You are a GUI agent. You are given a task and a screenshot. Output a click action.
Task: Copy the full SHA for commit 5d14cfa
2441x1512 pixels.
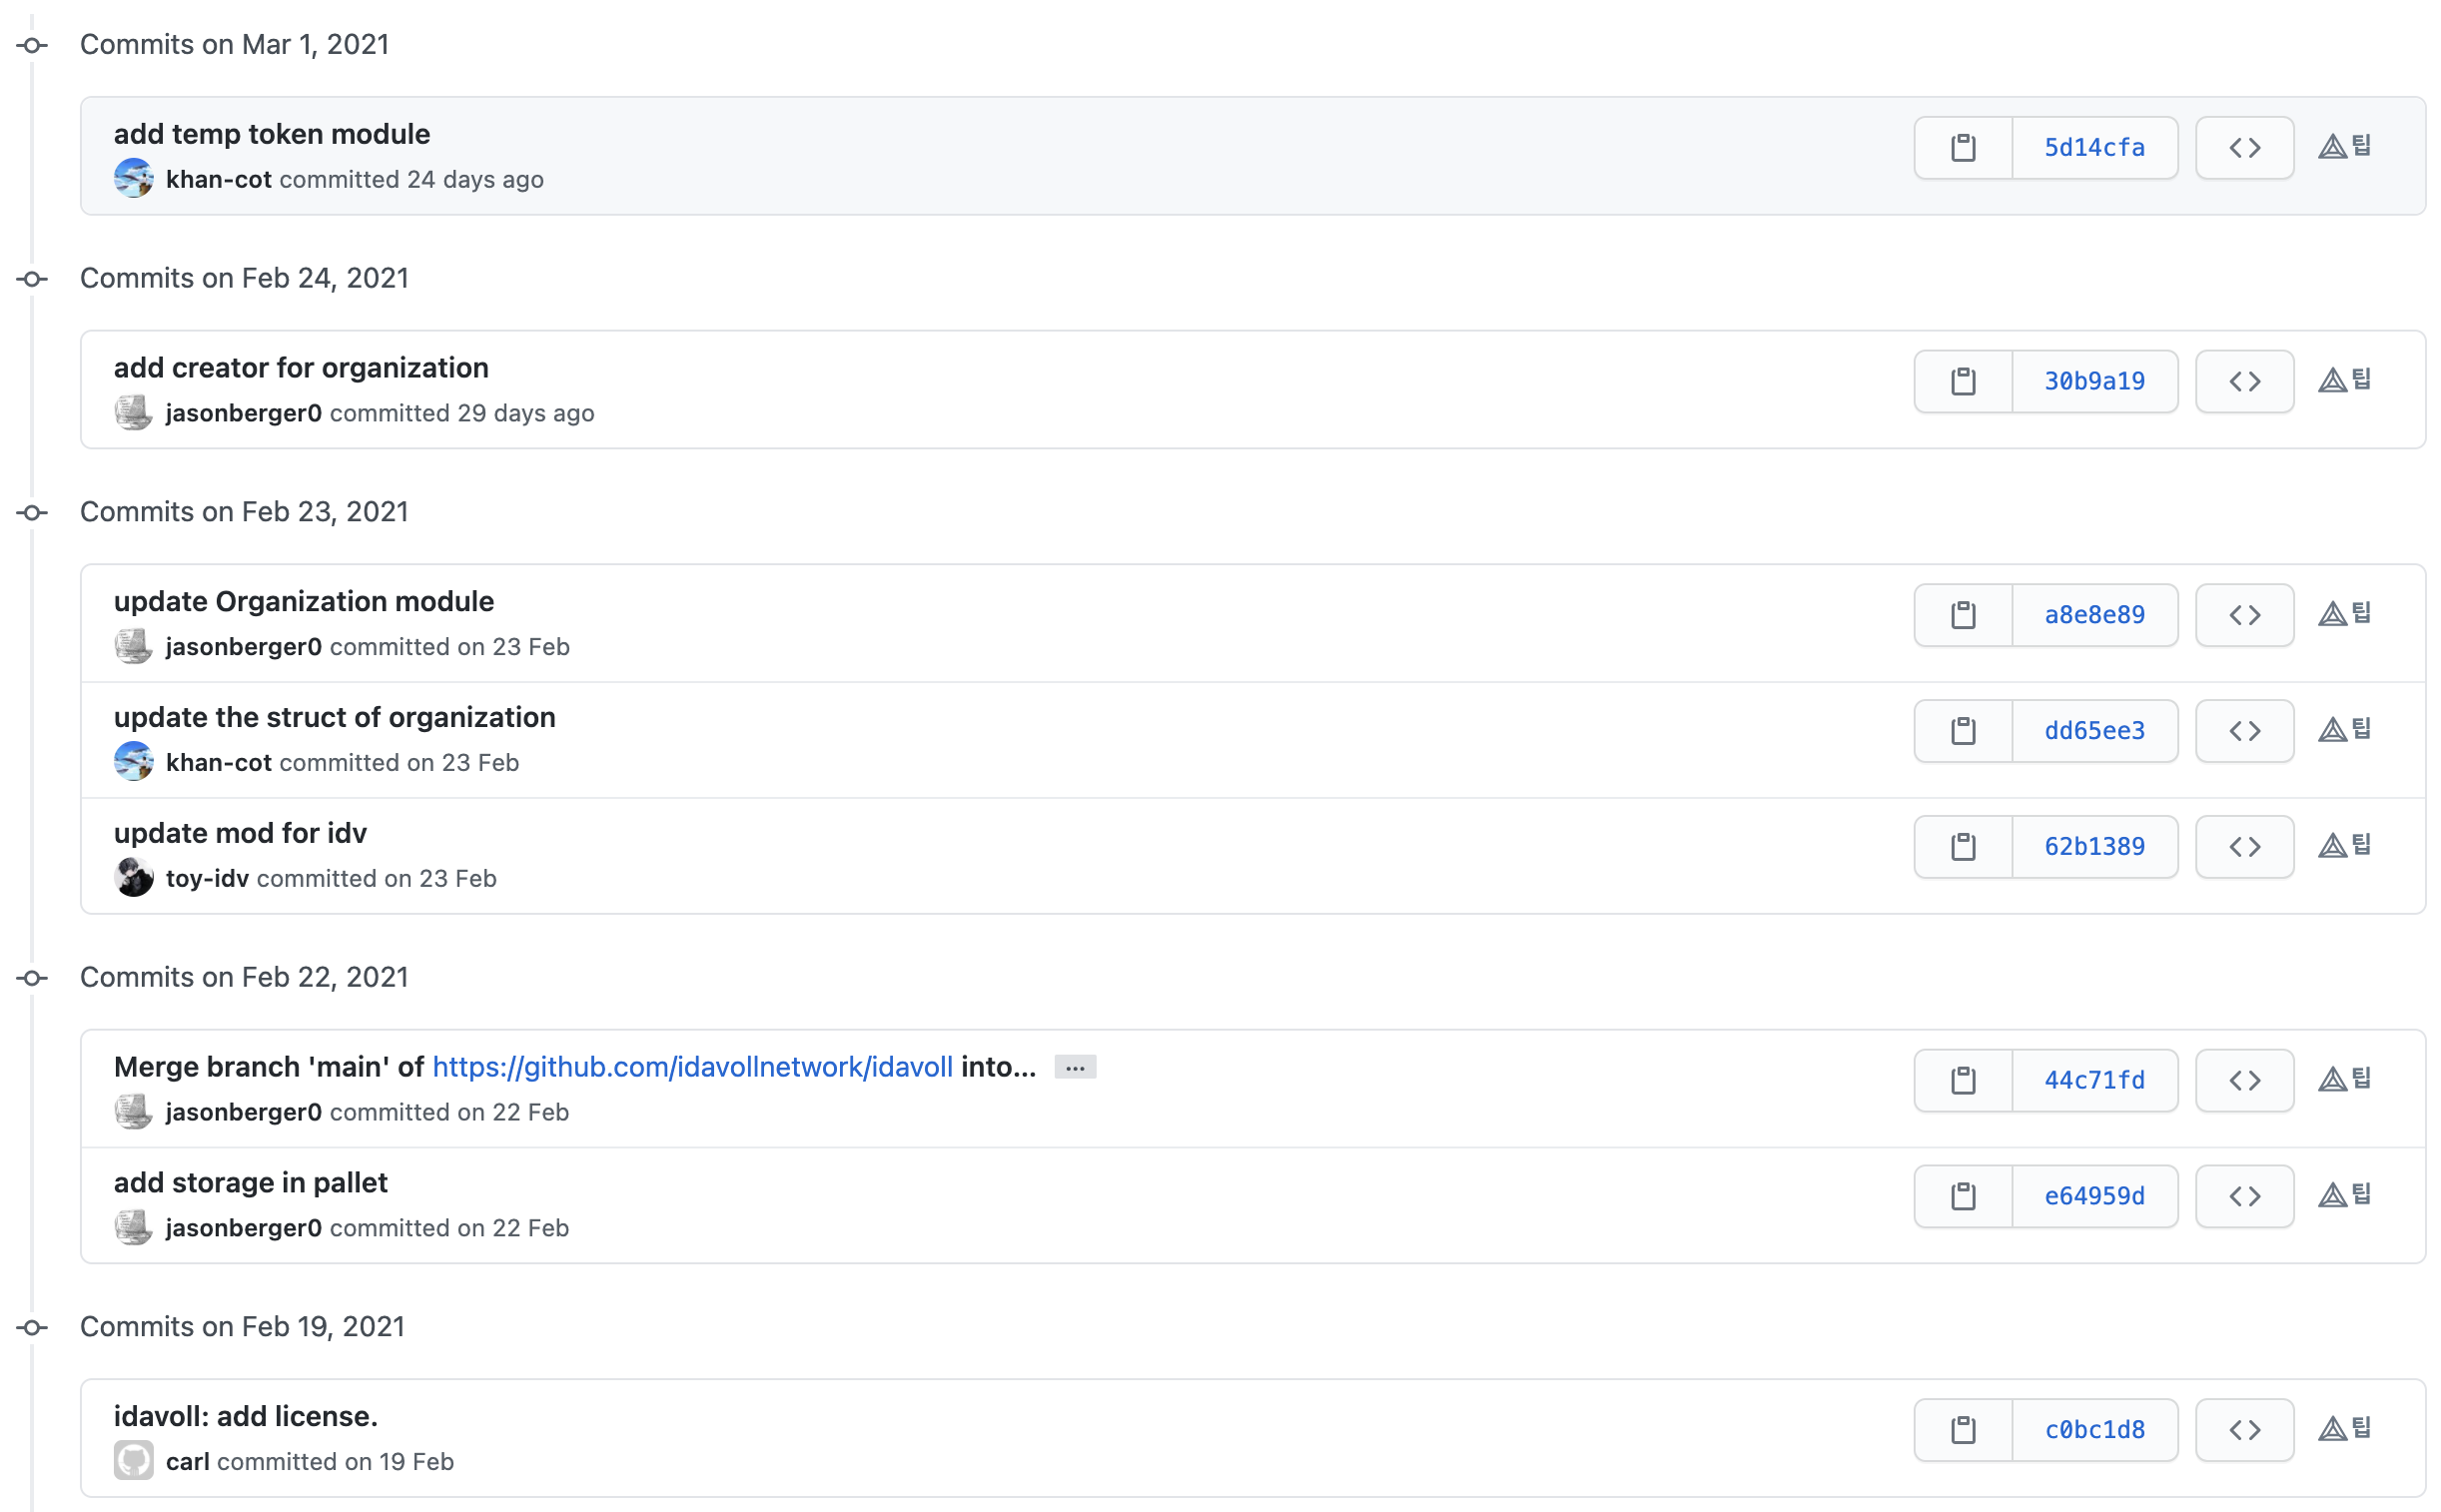point(1962,148)
